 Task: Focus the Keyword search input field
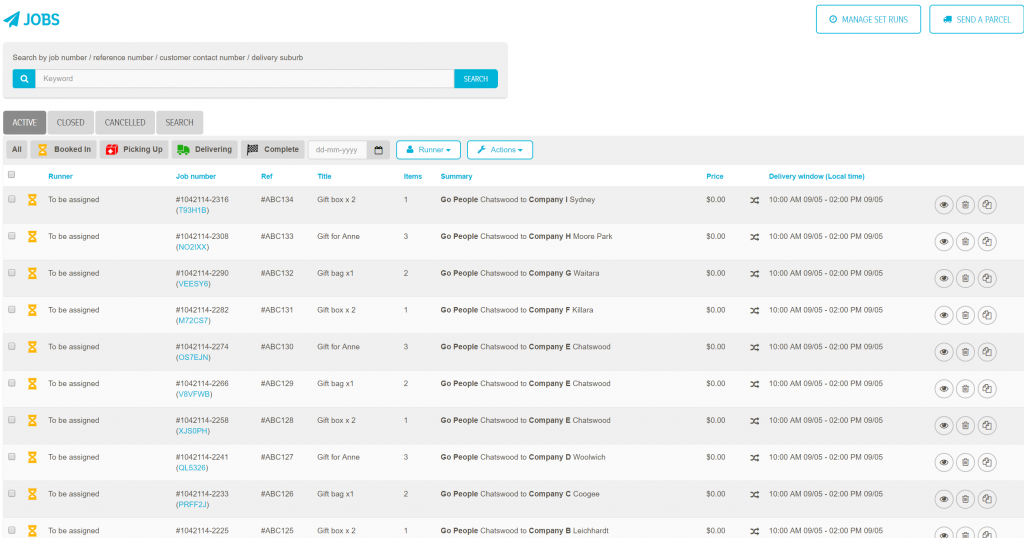[x=245, y=79]
